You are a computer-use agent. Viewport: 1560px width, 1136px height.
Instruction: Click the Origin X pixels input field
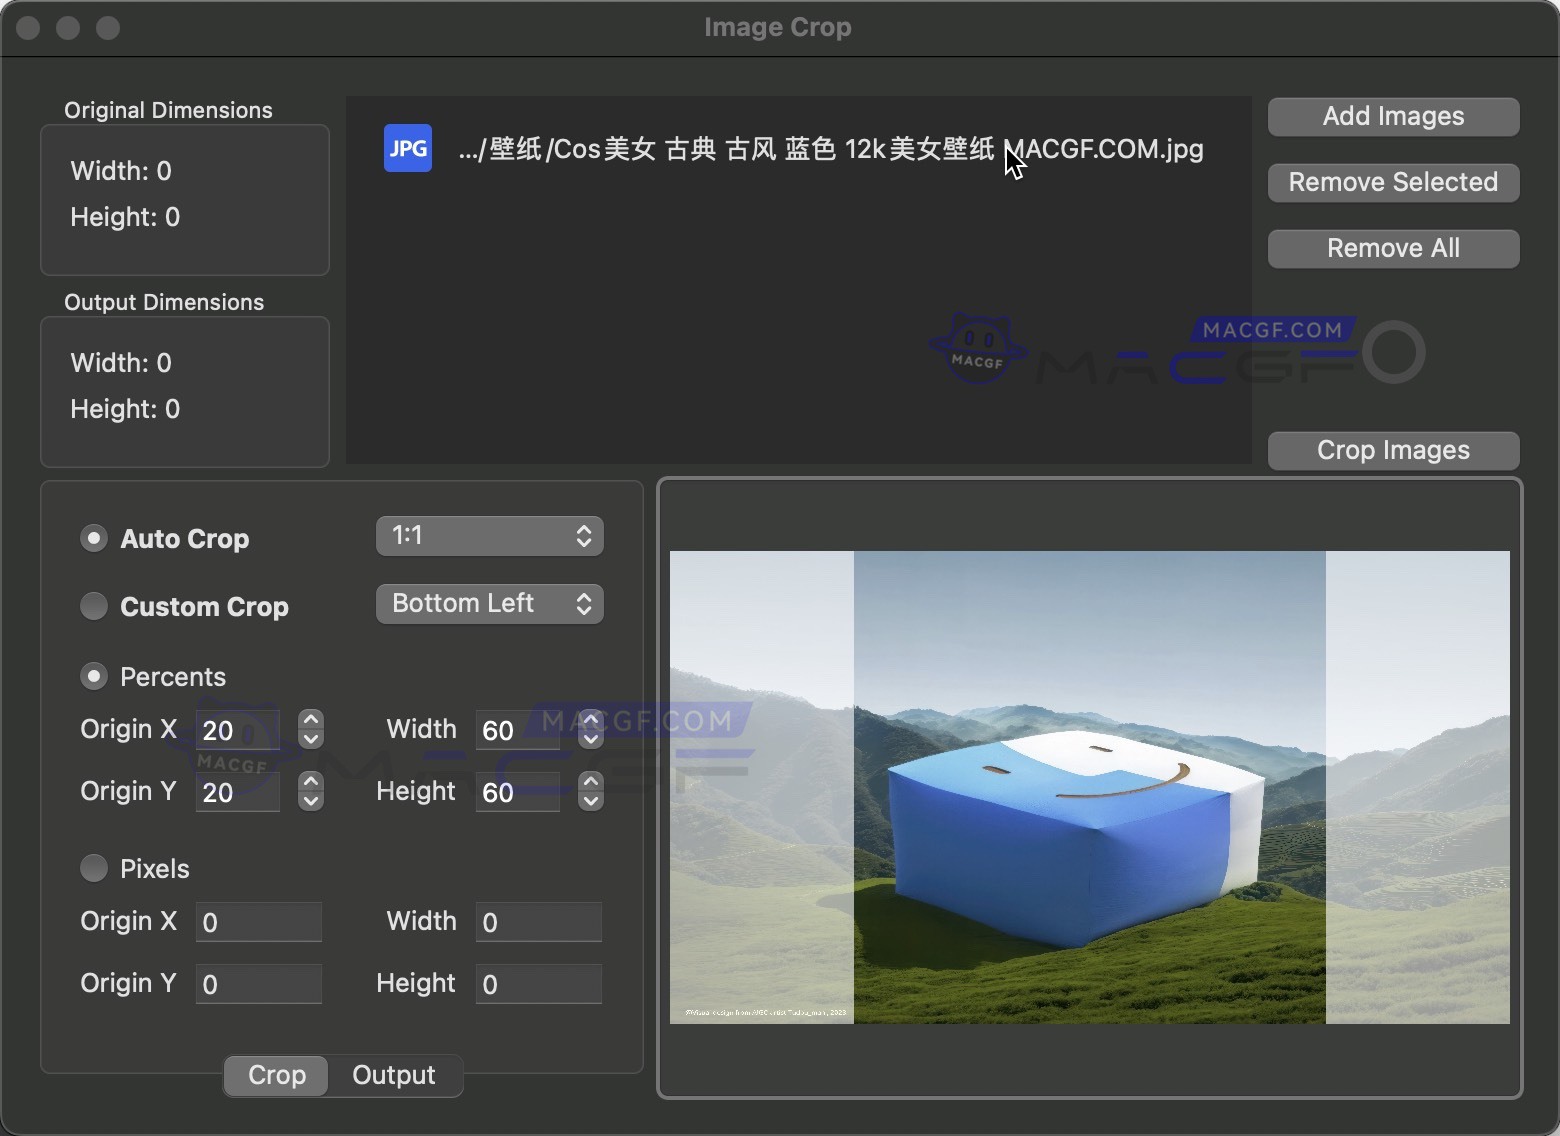(258, 922)
